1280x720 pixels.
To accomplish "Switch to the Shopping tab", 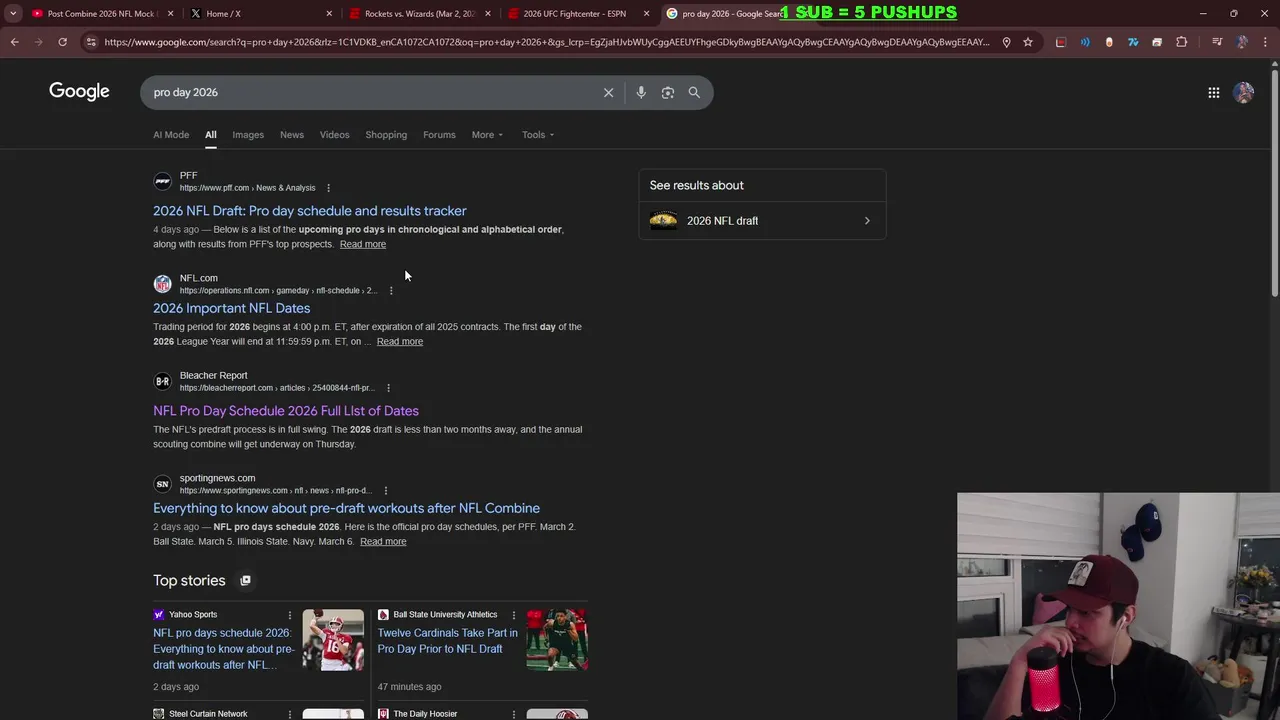I will coord(386,135).
